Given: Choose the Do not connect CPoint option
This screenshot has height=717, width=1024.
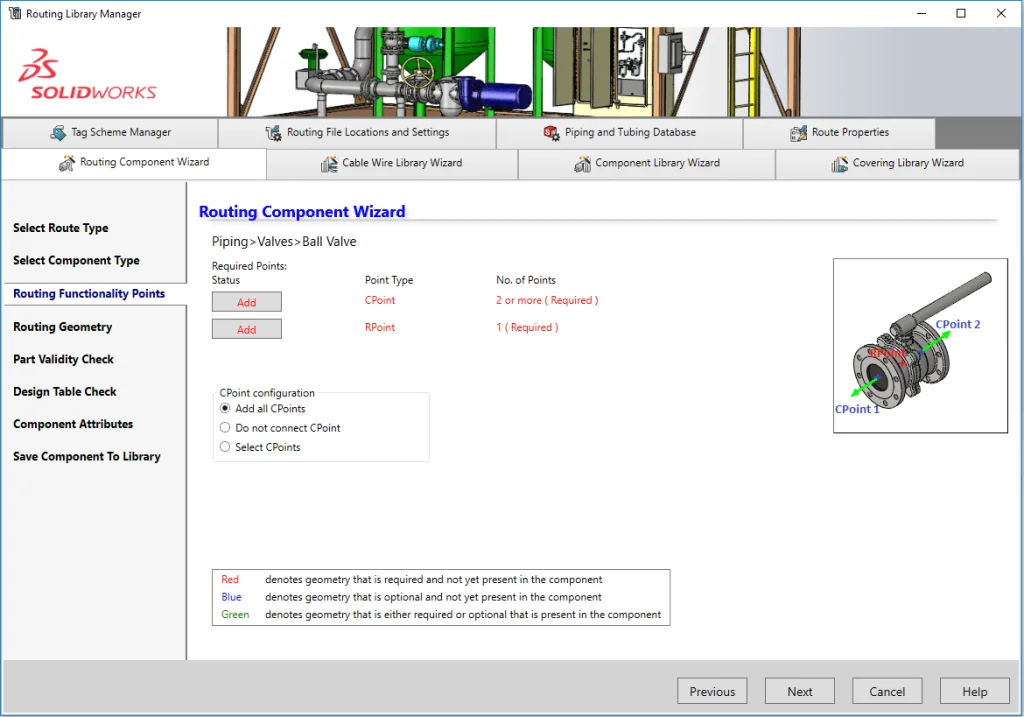Looking at the screenshot, I should (x=225, y=428).
